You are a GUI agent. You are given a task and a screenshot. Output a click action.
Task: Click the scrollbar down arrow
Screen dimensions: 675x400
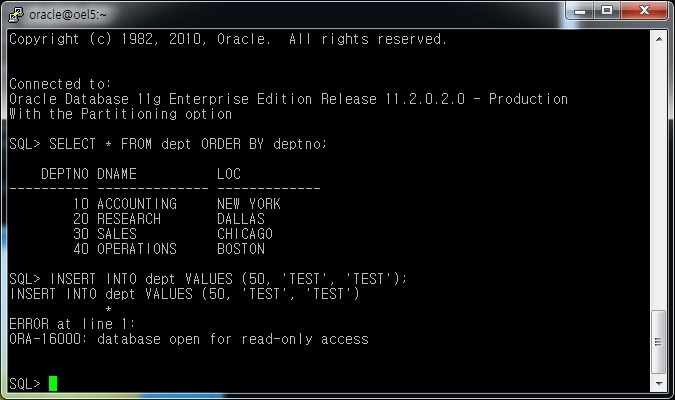tap(659, 383)
